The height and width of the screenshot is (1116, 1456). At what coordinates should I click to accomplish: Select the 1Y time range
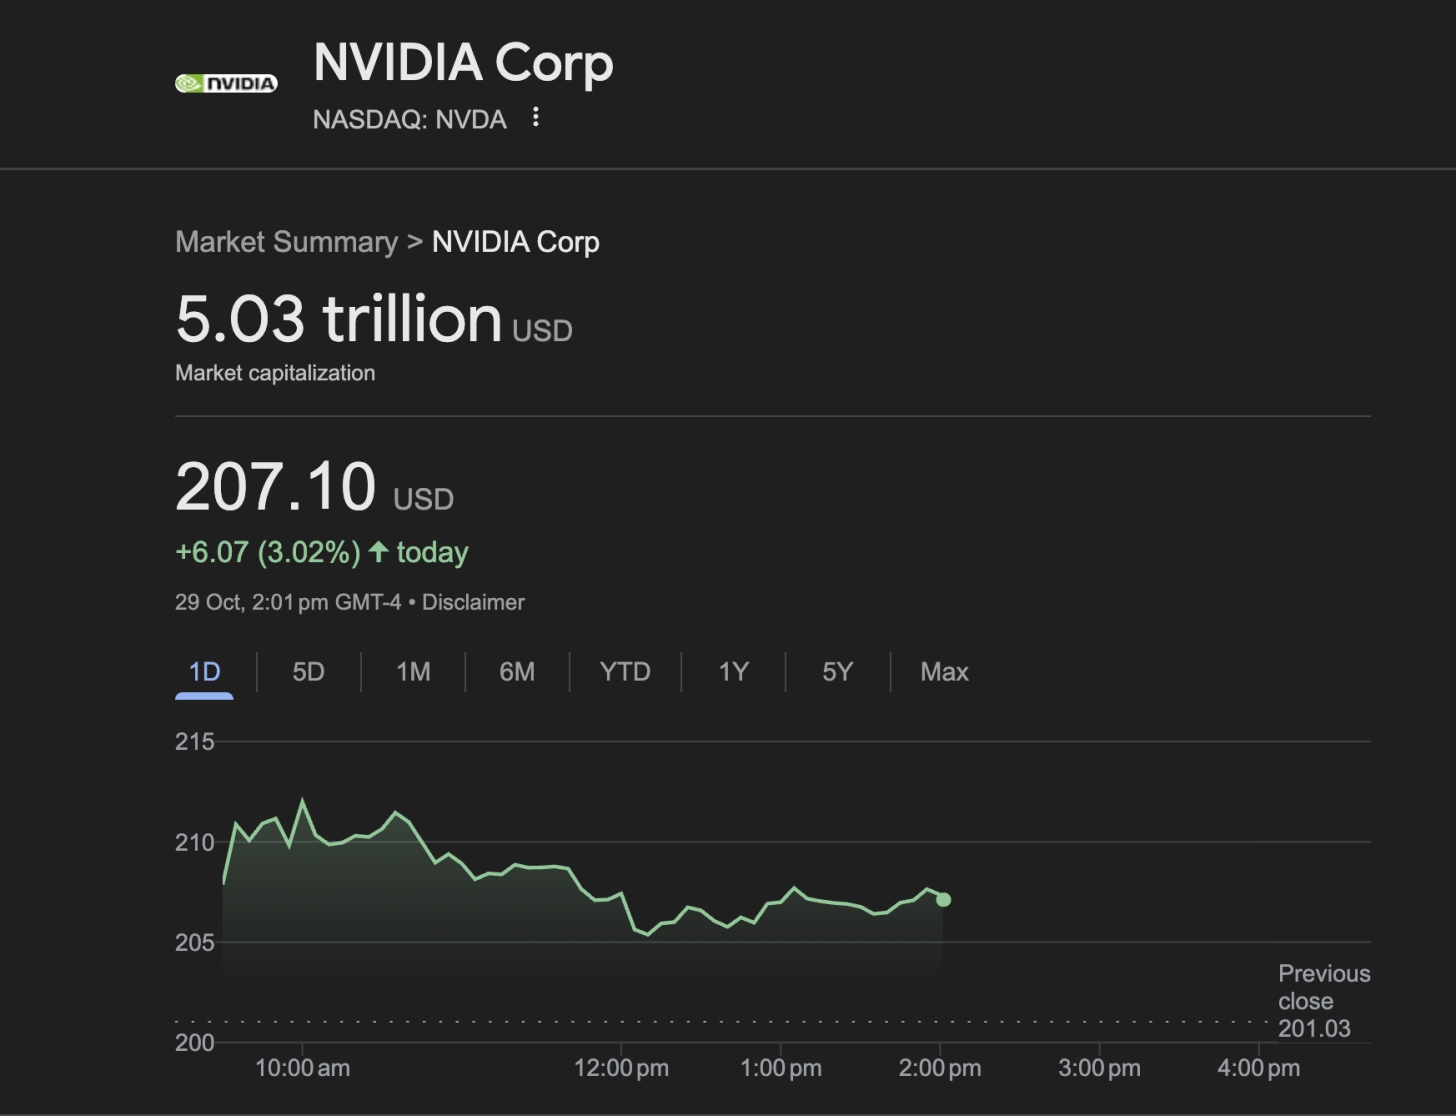point(733,671)
